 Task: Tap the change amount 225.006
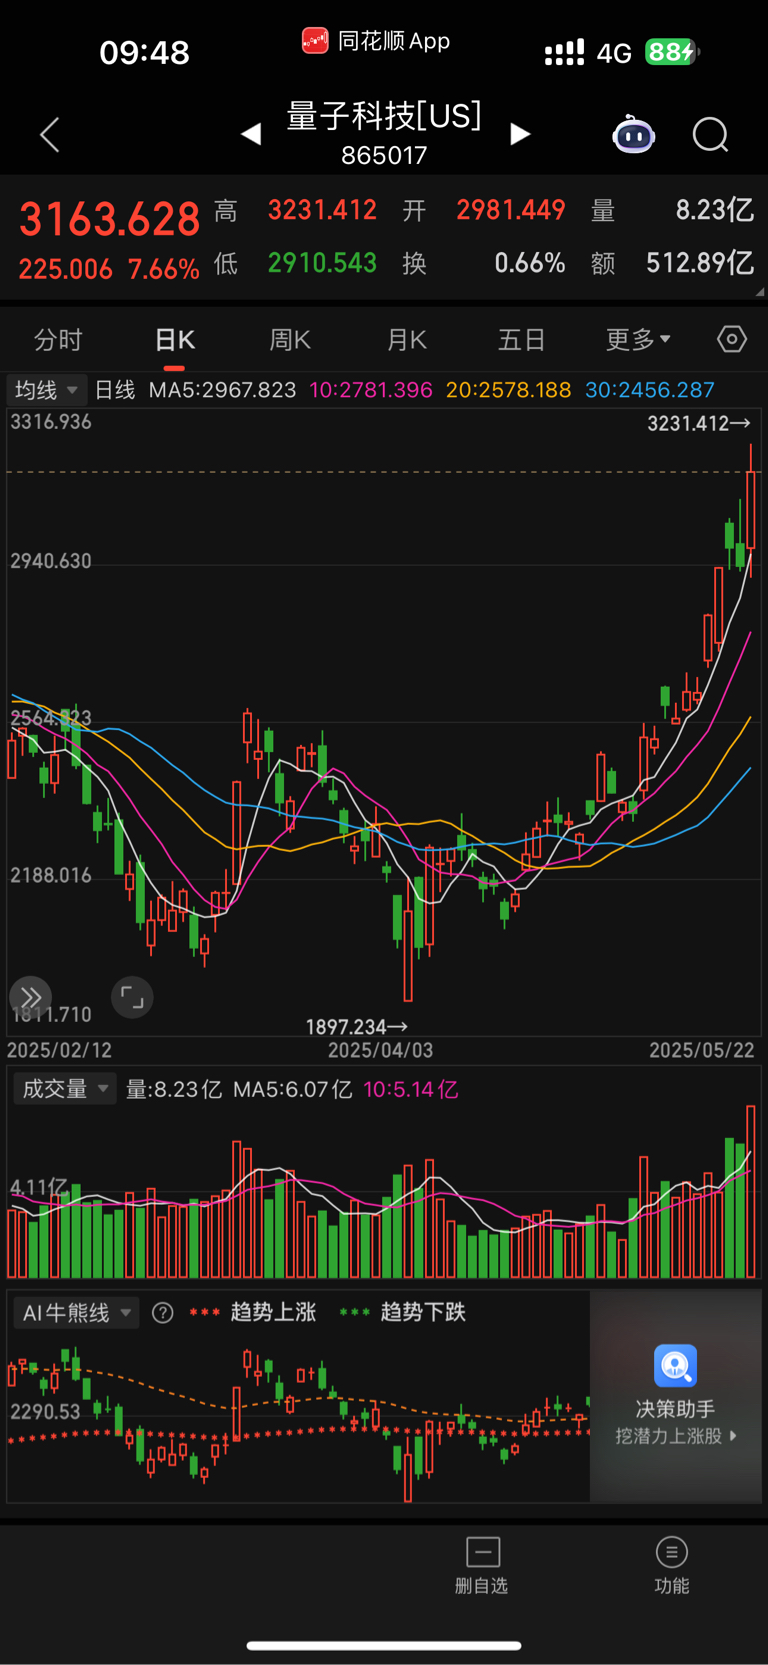click(66, 269)
